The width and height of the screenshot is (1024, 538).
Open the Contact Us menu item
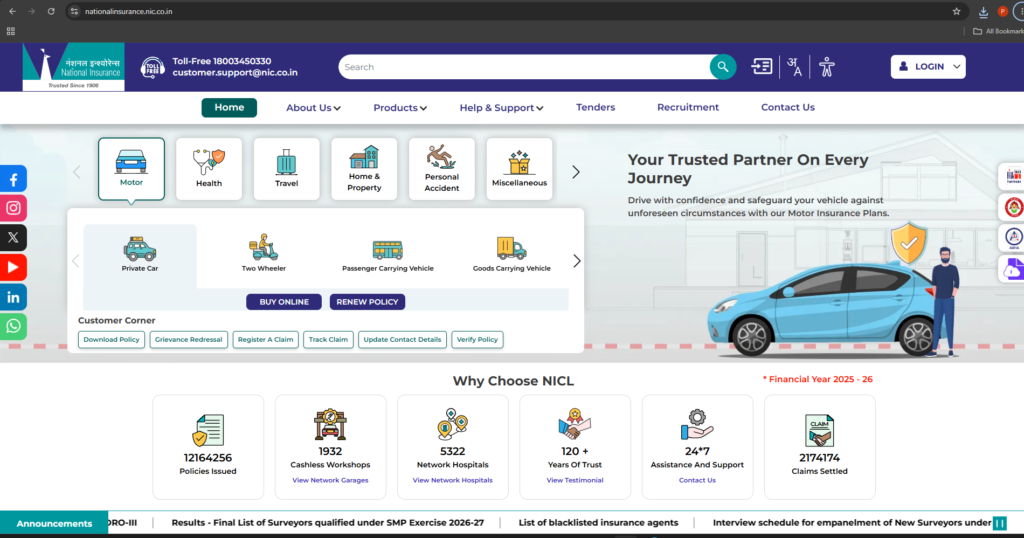tap(788, 107)
